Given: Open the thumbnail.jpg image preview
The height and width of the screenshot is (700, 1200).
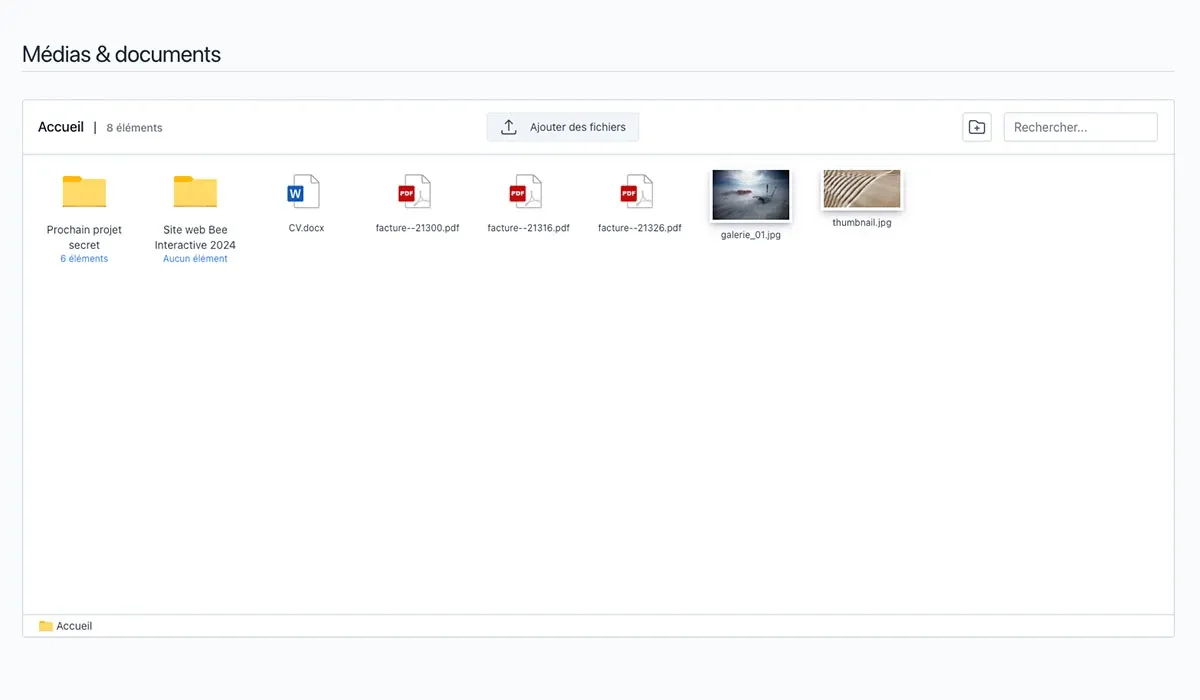Looking at the screenshot, I should click(862, 189).
